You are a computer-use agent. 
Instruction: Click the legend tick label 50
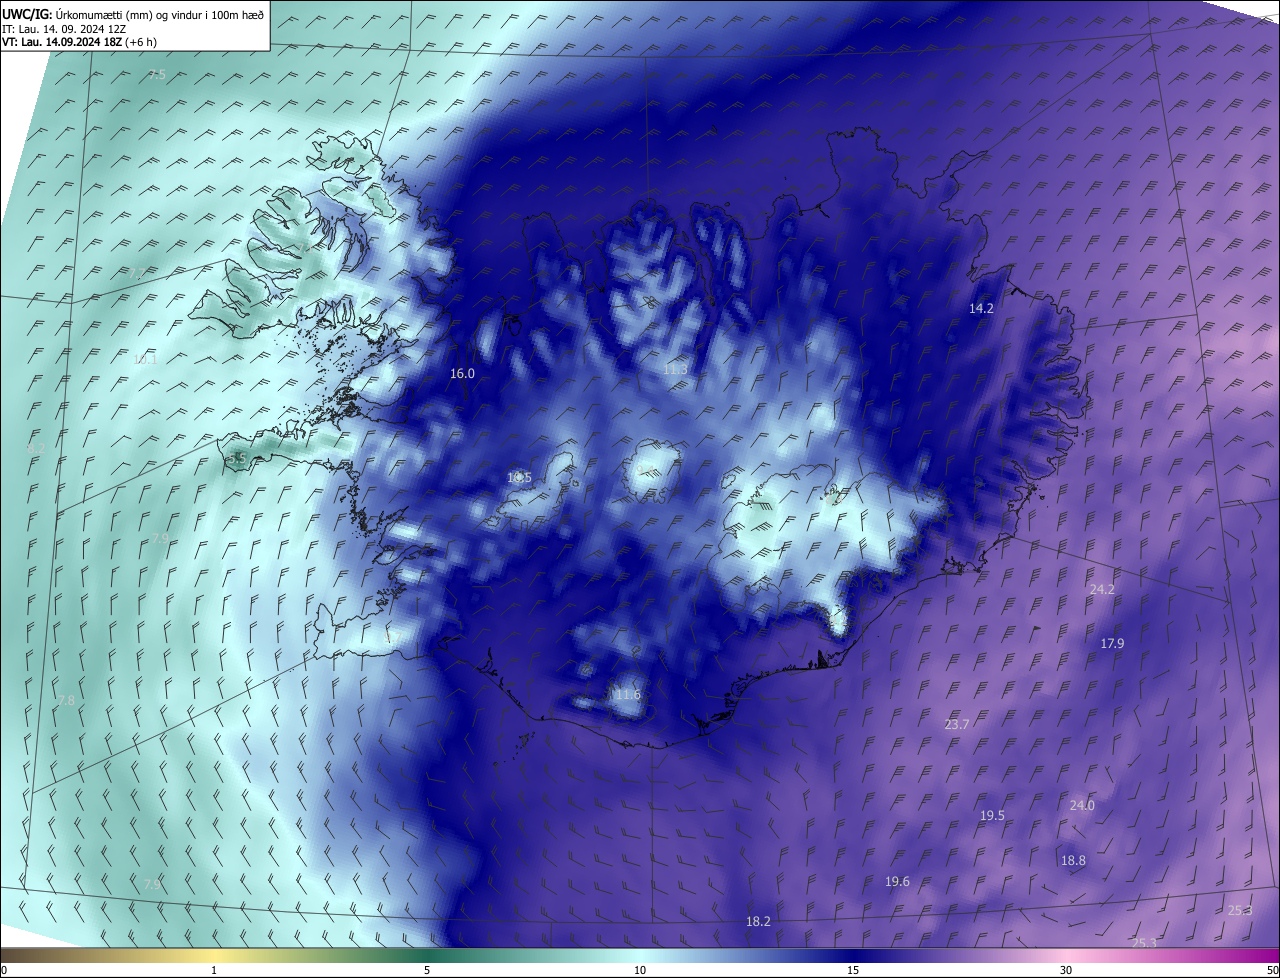tap(1272, 971)
